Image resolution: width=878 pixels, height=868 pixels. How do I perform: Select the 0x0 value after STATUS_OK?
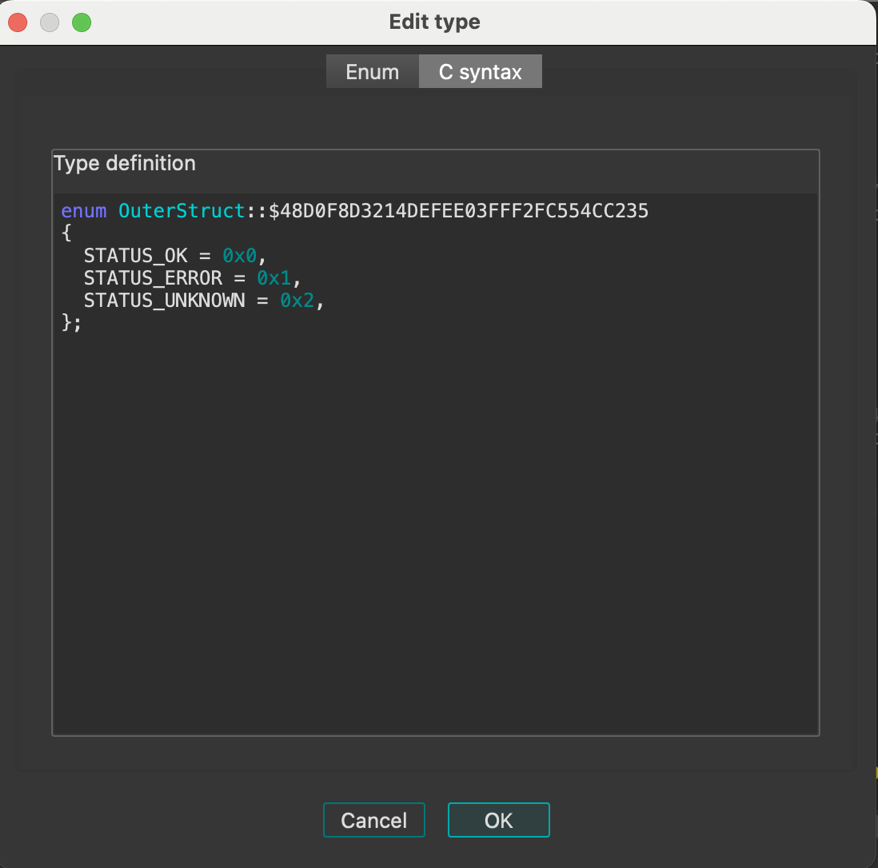tap(239, 255)
